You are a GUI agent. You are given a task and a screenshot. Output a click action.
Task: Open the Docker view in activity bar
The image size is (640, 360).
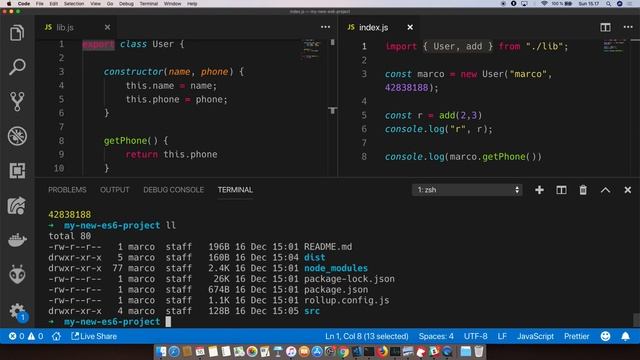click(17, 240)
